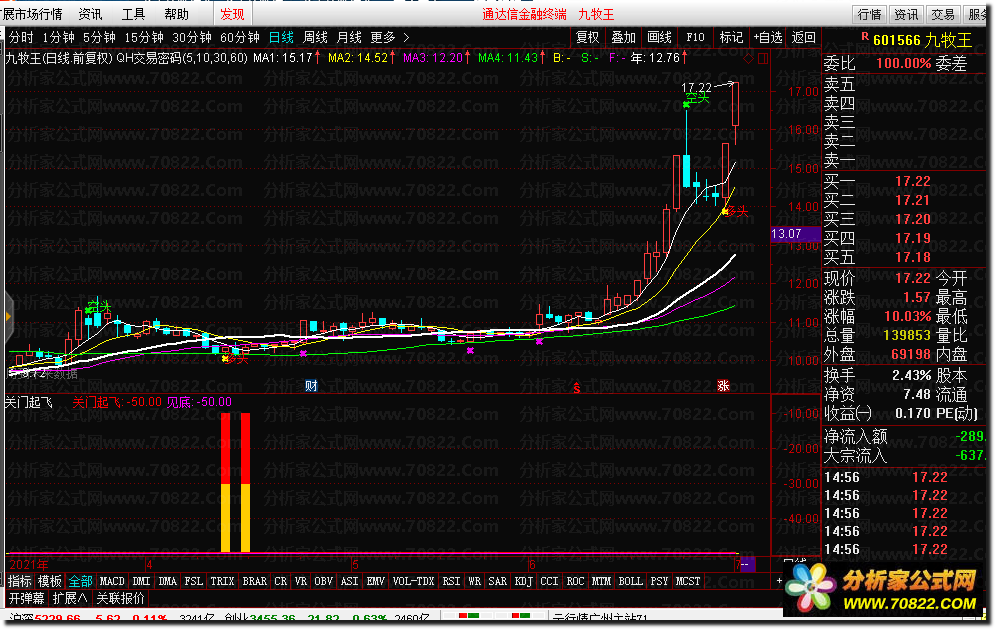Click the top-right 资讯 button

pyautogui.click(x=906, y=14)
